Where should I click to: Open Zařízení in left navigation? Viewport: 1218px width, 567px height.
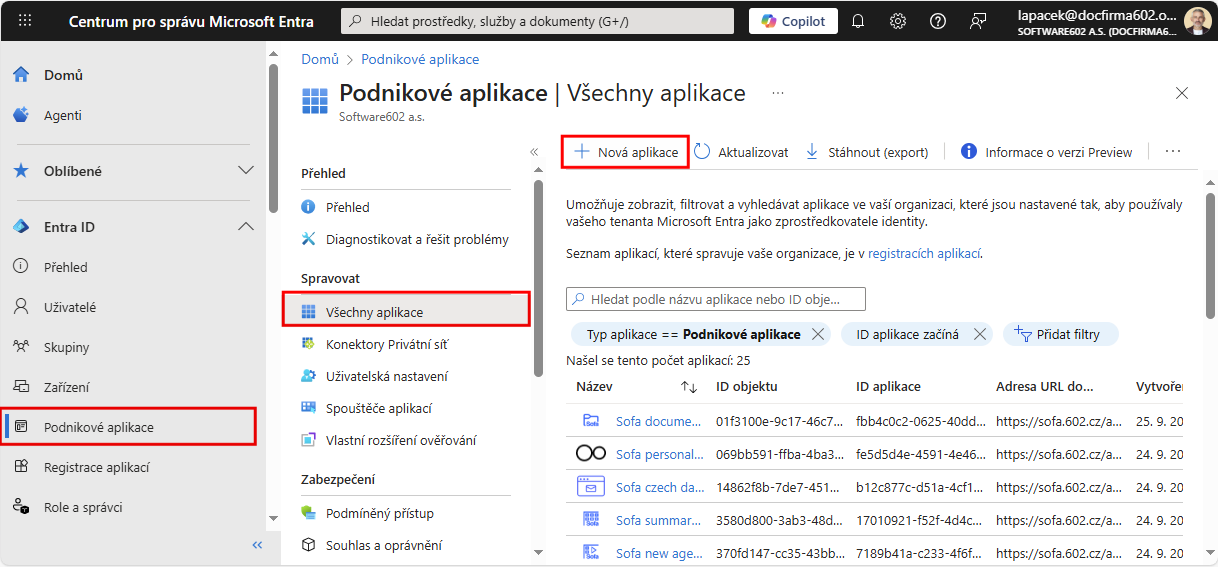click(66, 387)
